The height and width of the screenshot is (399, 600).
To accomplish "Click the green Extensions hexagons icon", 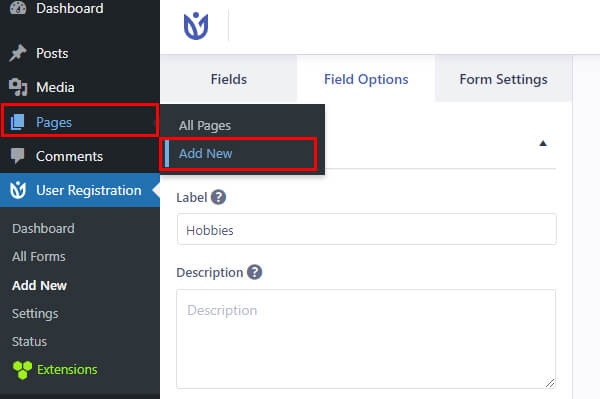I will click(x=22, y=370).
